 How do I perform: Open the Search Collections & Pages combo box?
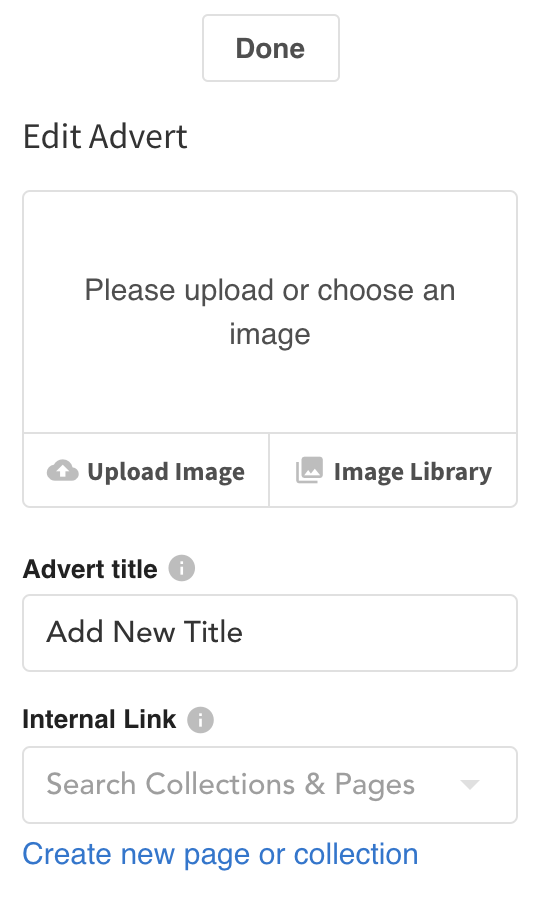pos(270,785)
